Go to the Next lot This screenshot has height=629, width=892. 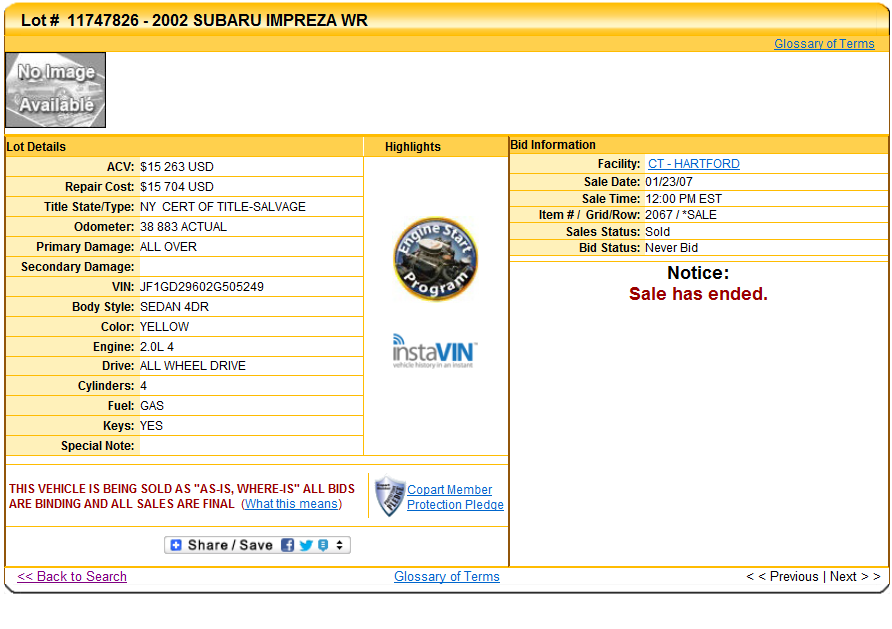855,577
